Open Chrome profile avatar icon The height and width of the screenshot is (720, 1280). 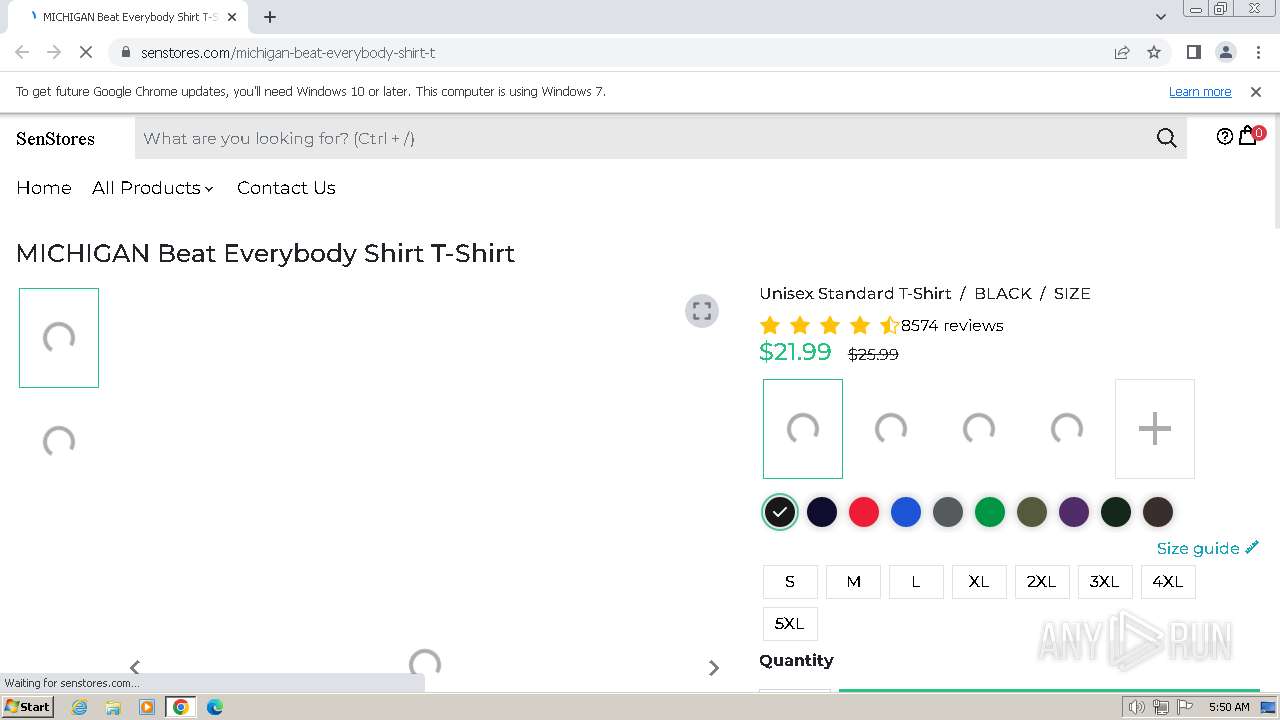1226,52
